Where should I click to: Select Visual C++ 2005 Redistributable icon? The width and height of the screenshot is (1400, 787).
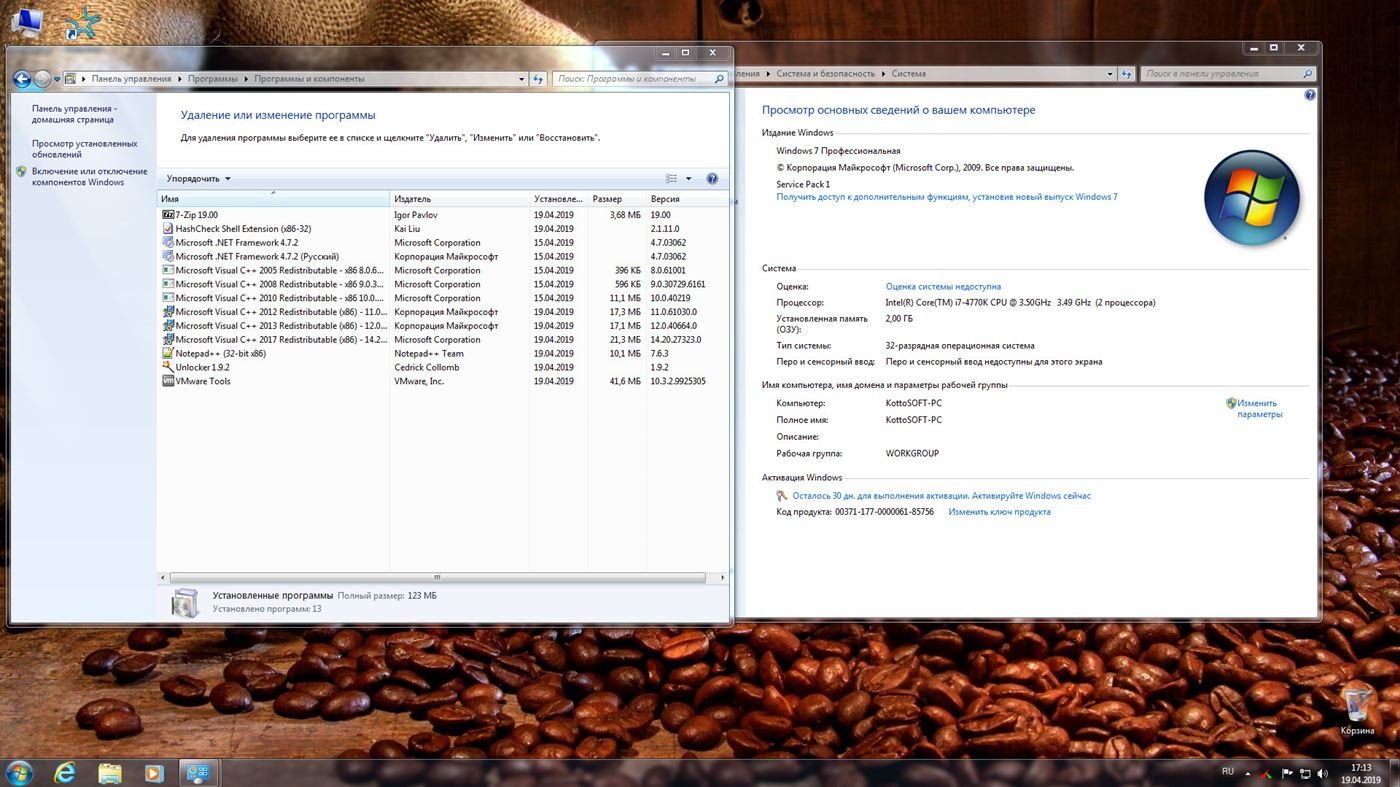point(167,270)
